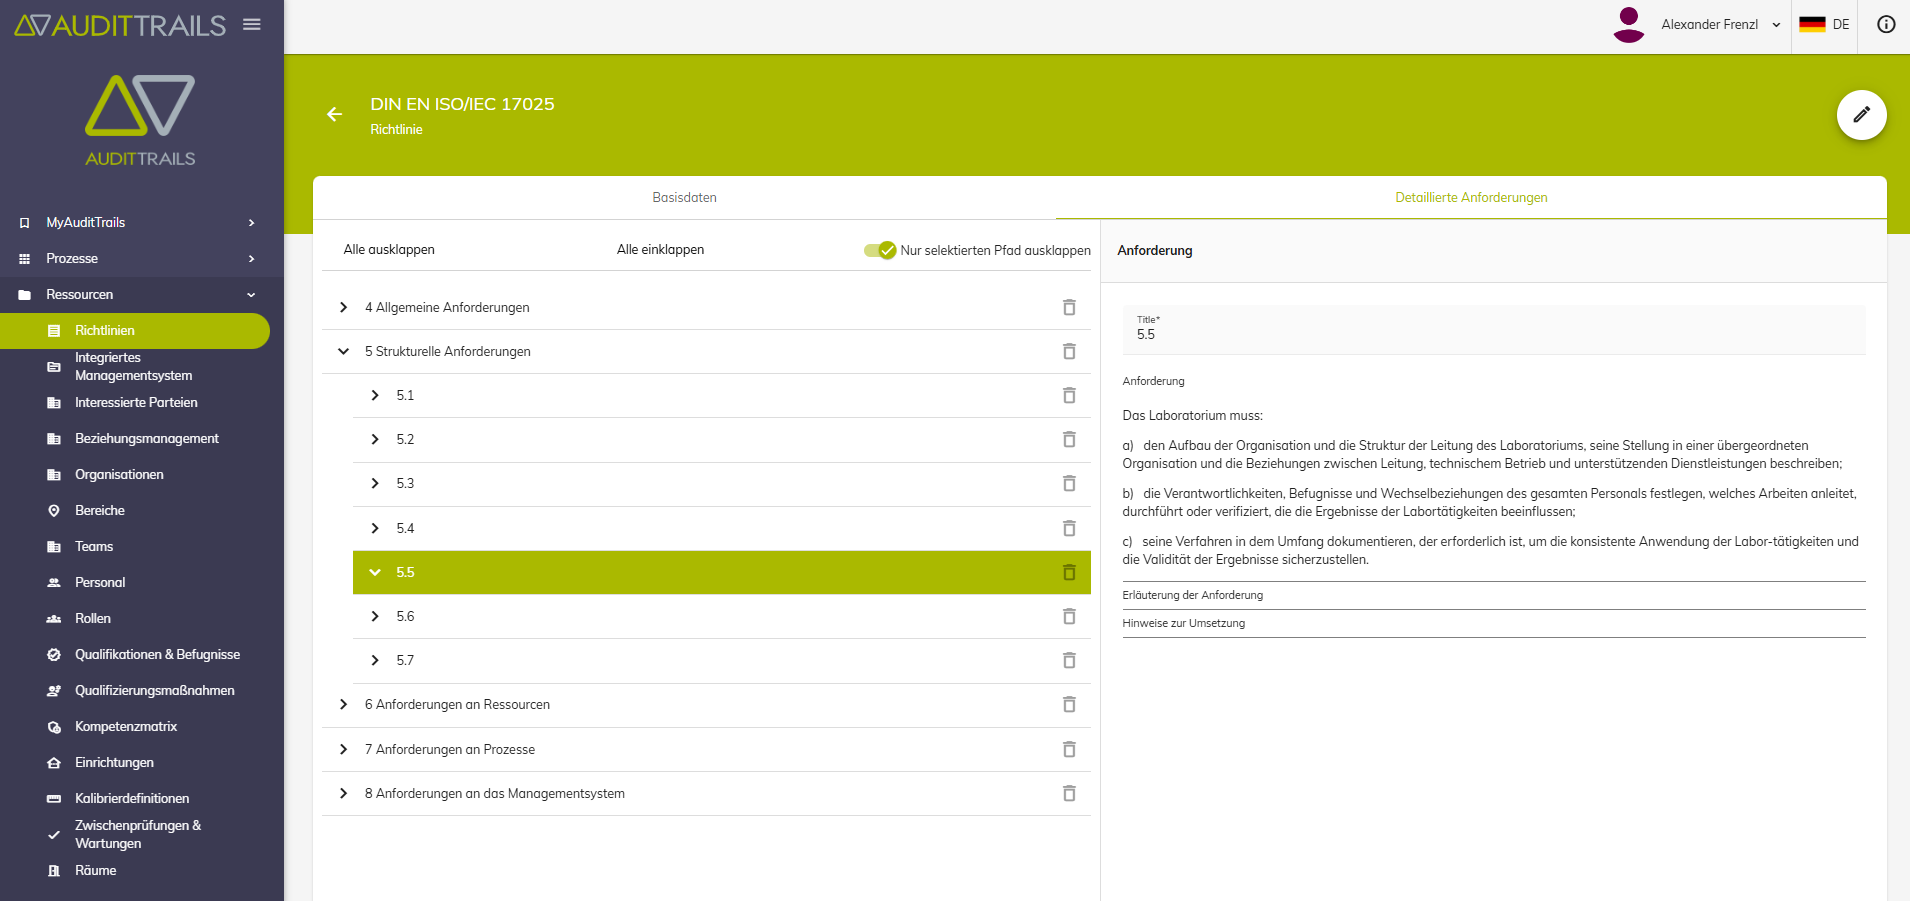Click the Kompetenzmatrix sidebar icon

(x=54, y=726)
